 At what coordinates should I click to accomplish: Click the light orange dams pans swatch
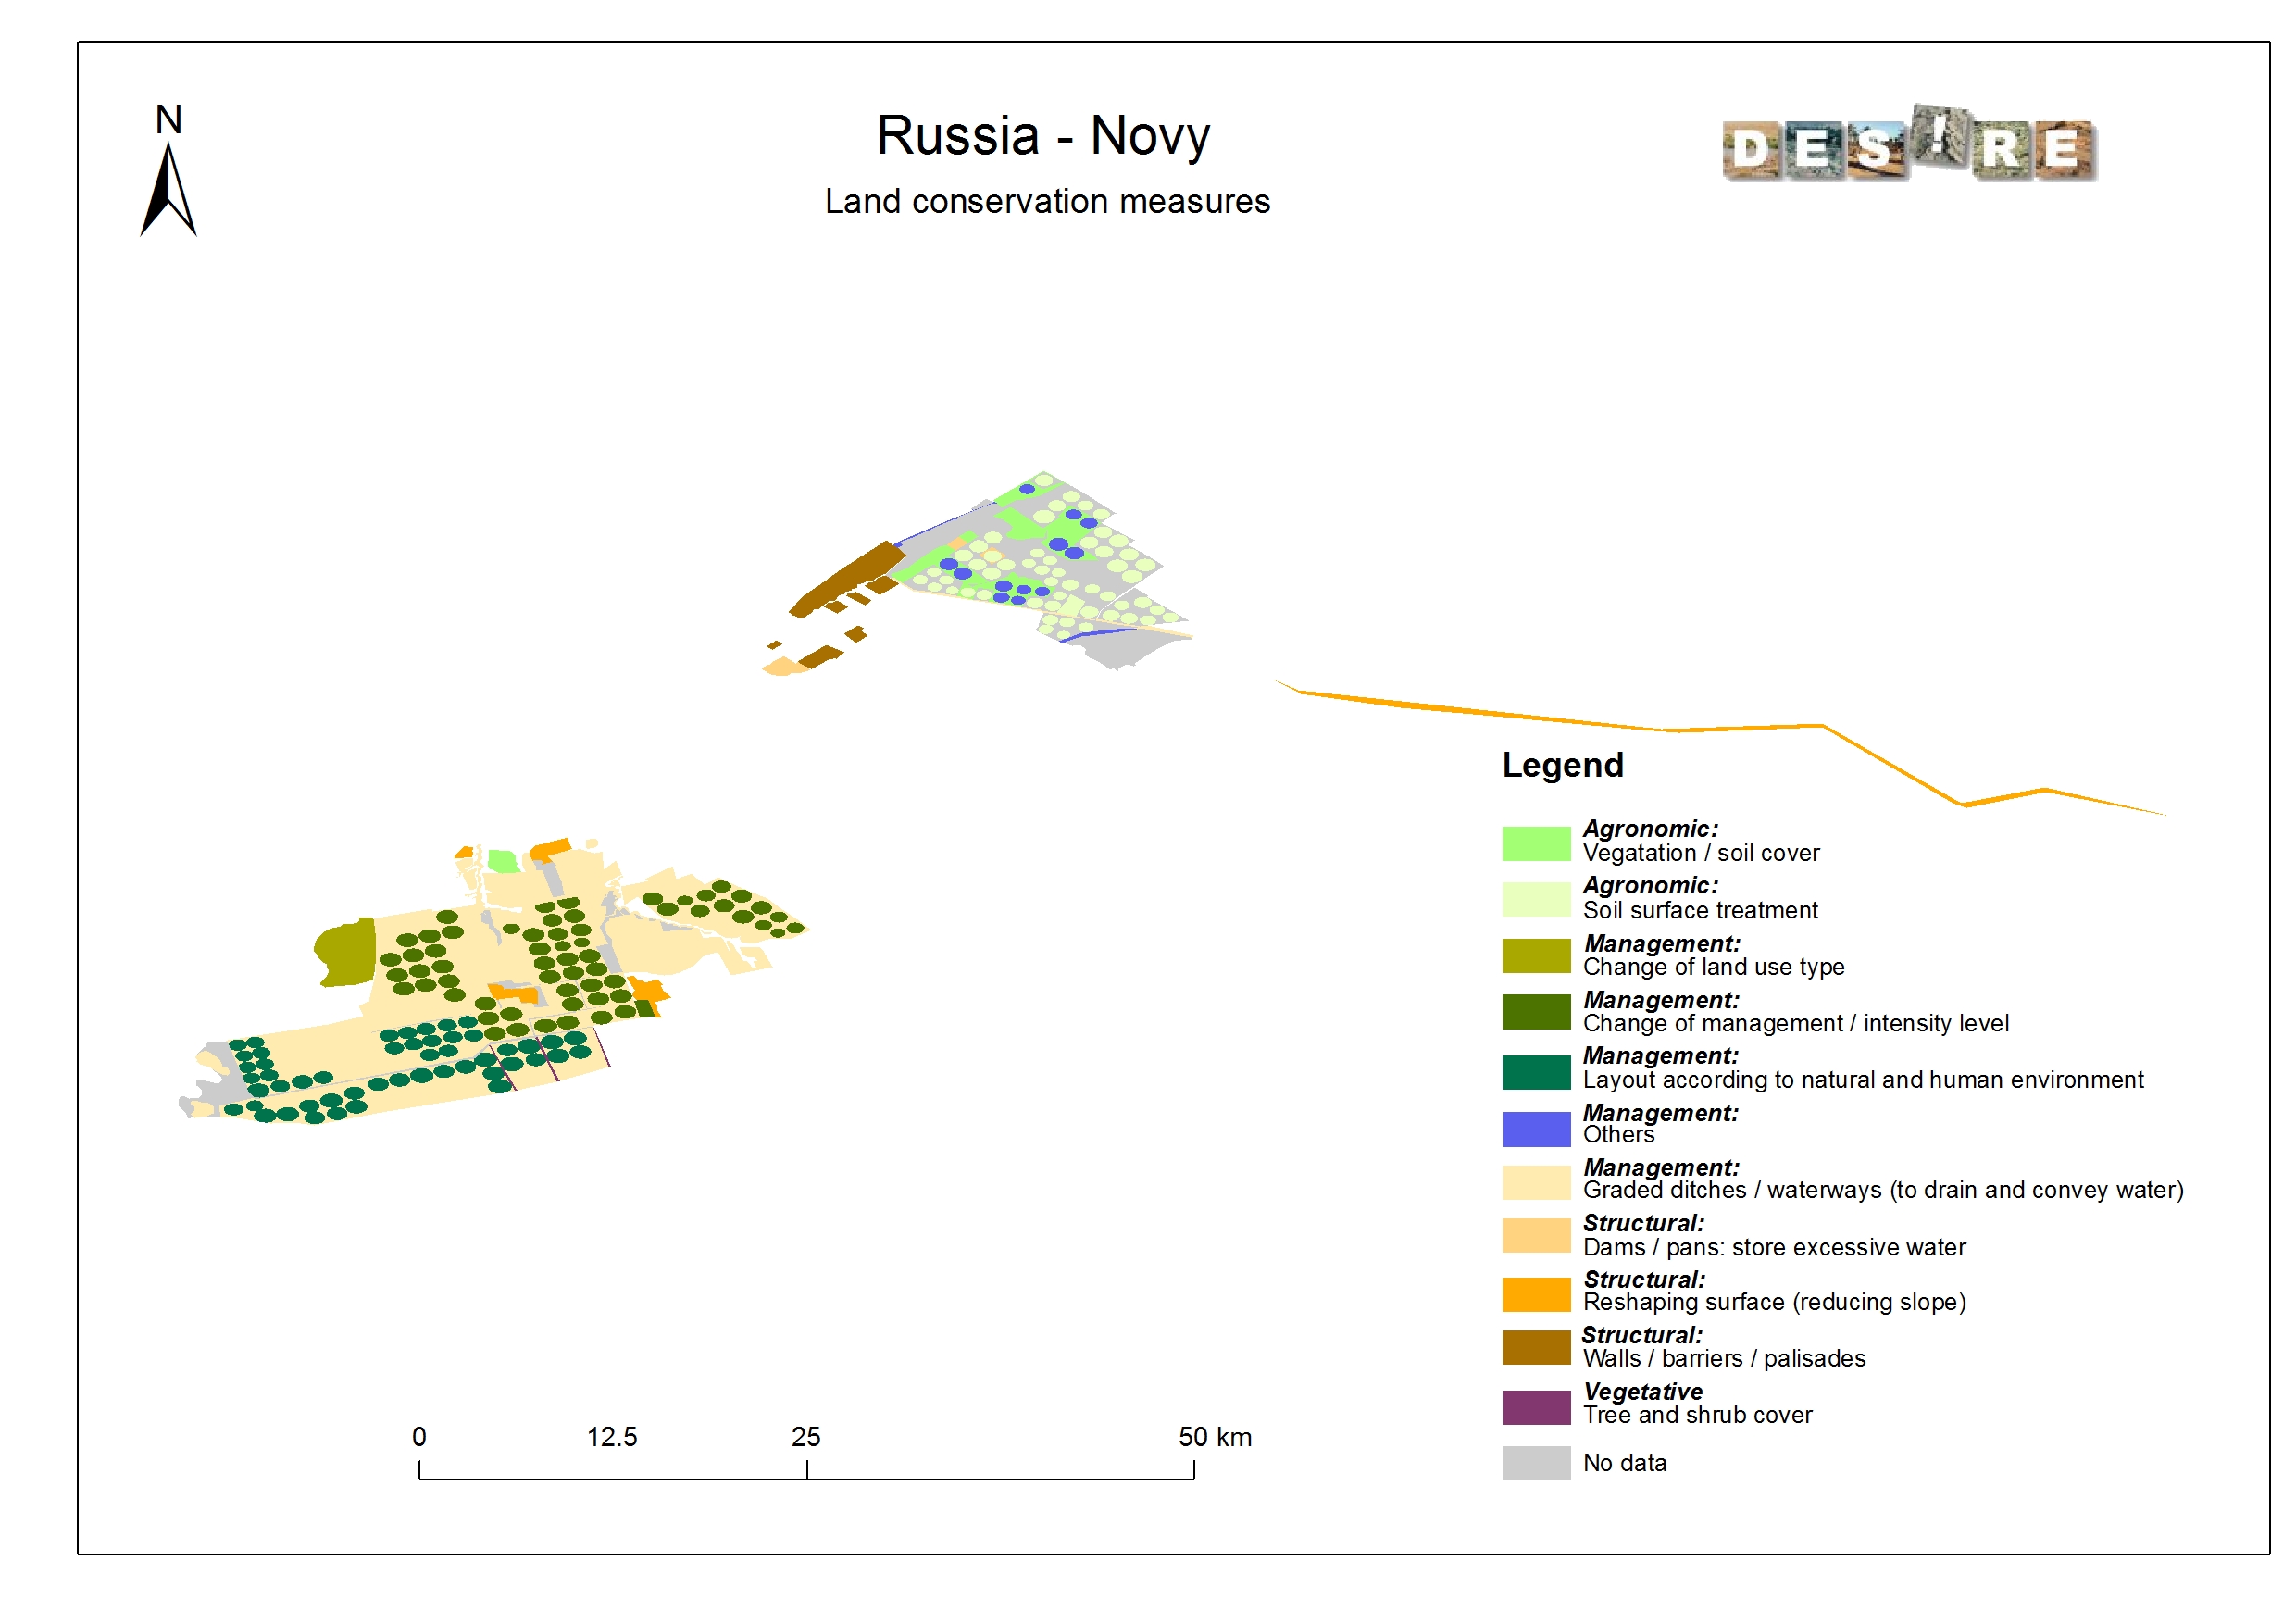(1535, 1235)
